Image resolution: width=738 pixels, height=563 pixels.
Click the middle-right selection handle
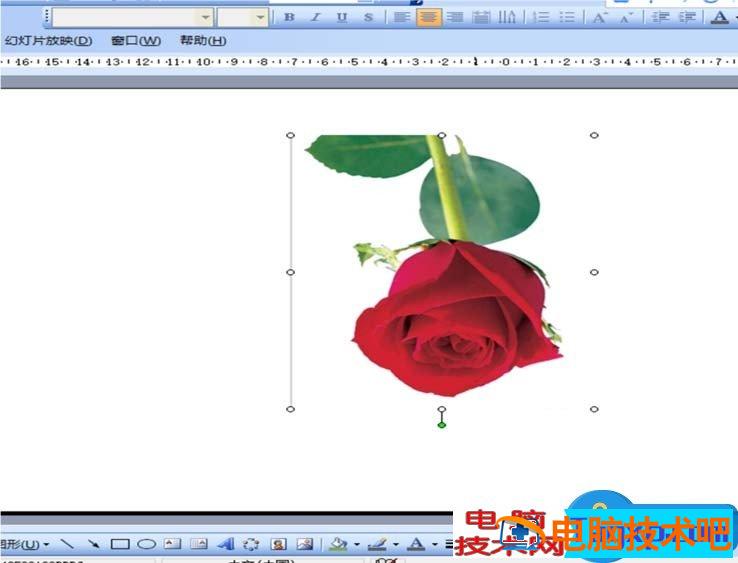[x=594, y=272]
